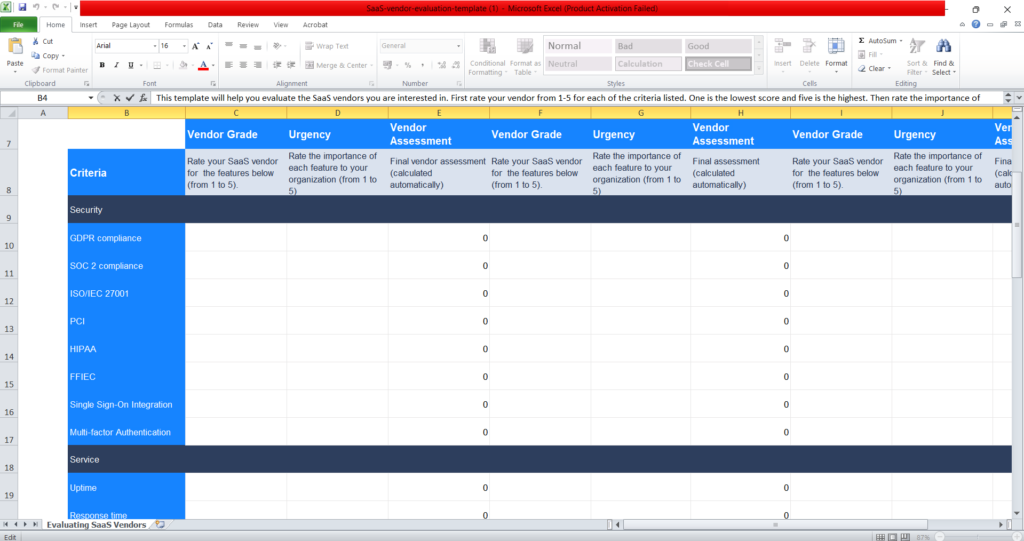The width and height of the screenshot is (1024, 541).
Task: Click the formula bar text field
Action: click(x=577, y=98)
